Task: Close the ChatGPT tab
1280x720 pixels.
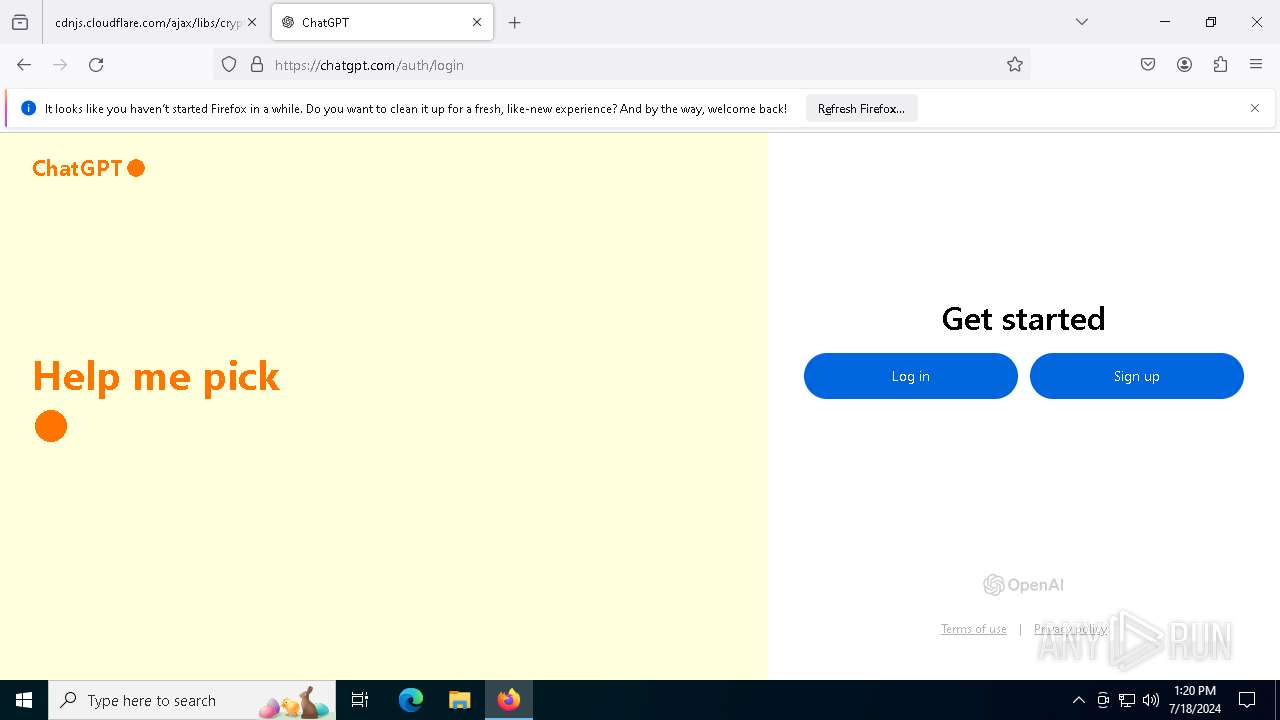Action: click(x=477, y=22)
